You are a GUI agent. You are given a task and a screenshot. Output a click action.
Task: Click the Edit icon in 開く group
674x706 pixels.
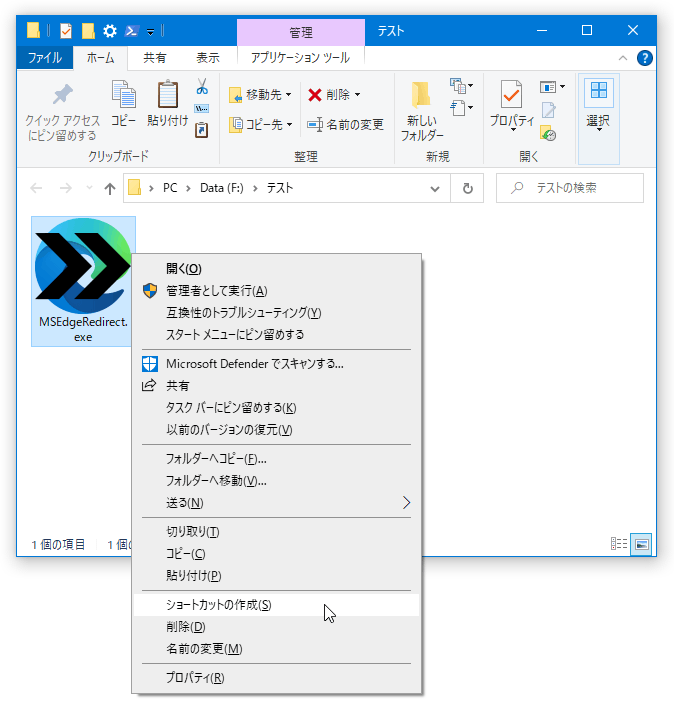coord(548,109)
